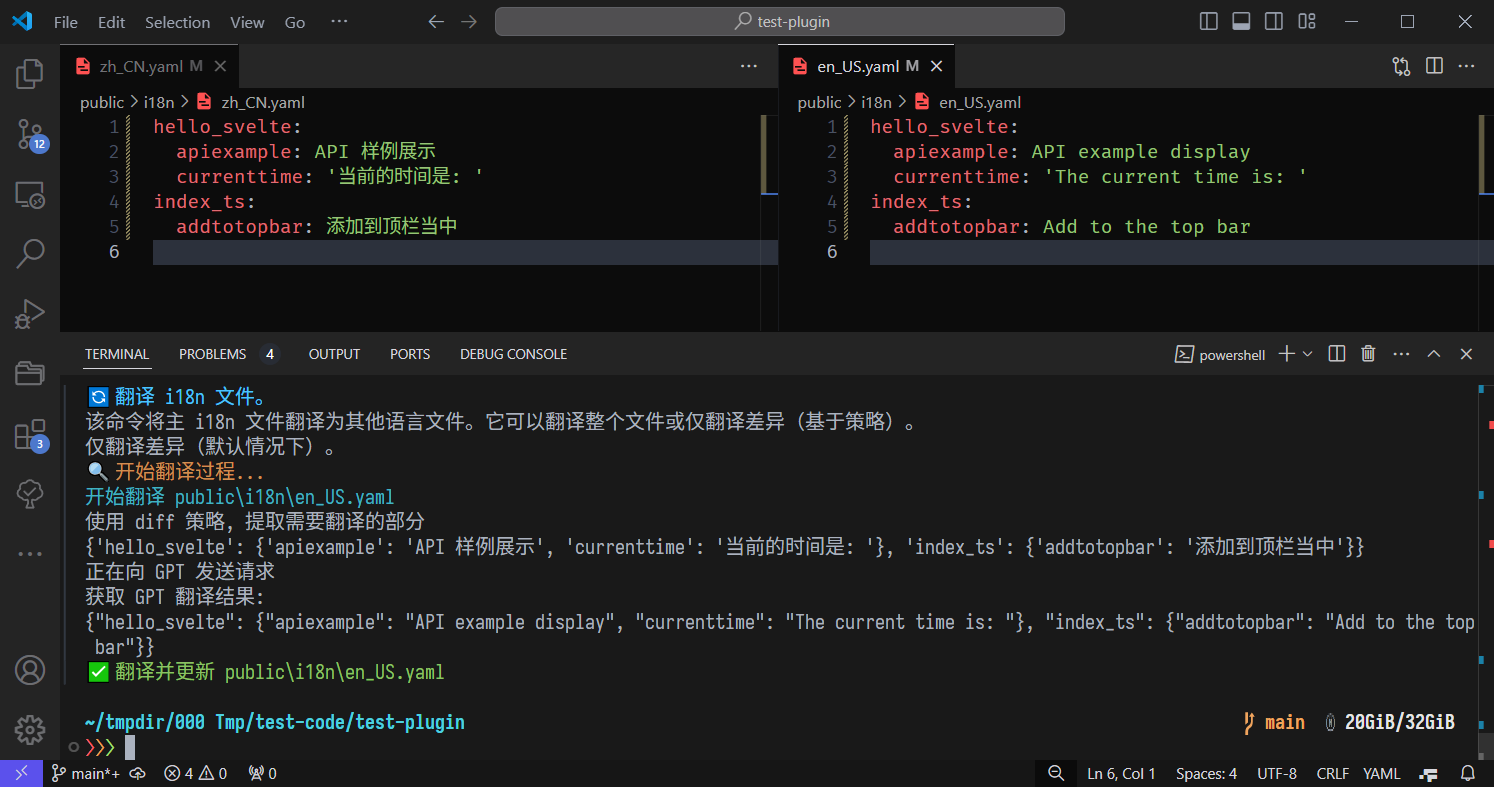Kill terminal using the trash icon
This screenshot has width=1494, height=787.
point(1368,354)
